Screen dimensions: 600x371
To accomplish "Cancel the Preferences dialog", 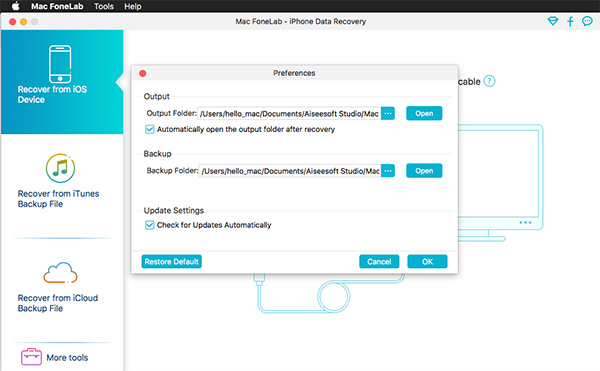I will tap(379, 262).
